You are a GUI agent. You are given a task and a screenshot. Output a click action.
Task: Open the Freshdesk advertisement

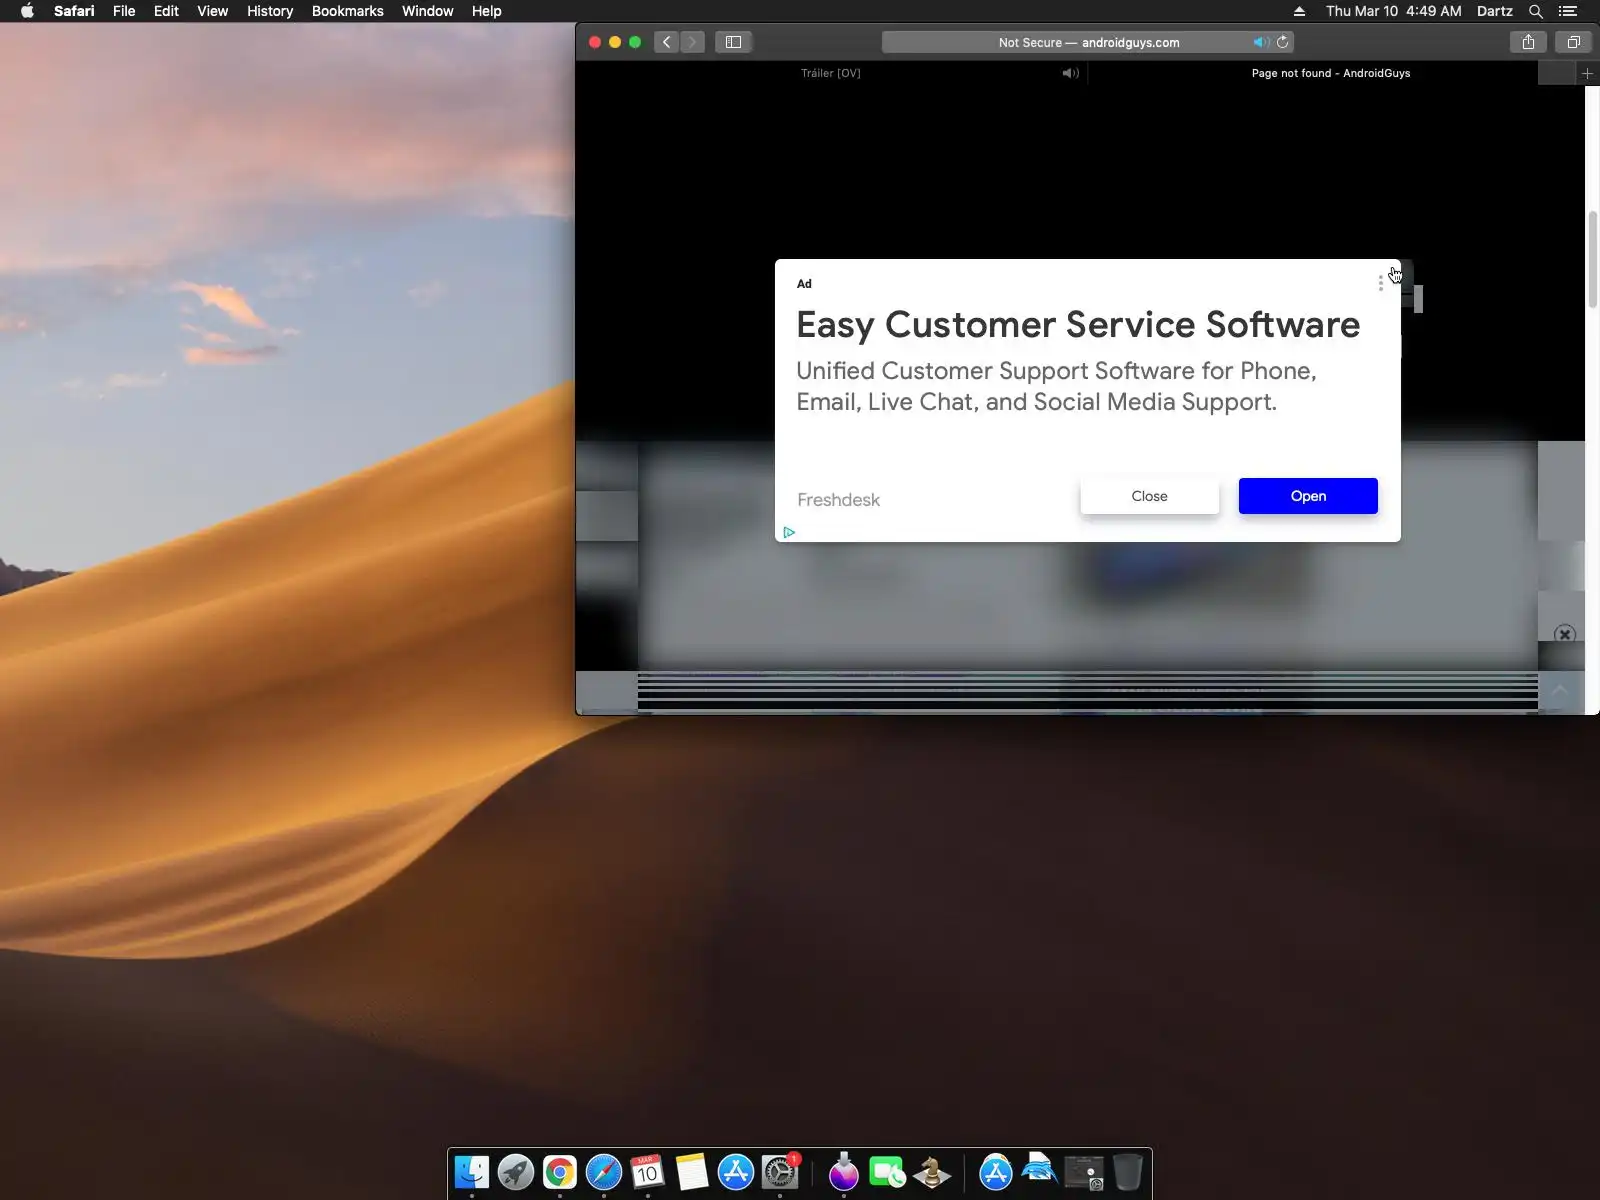[1308, 496]
